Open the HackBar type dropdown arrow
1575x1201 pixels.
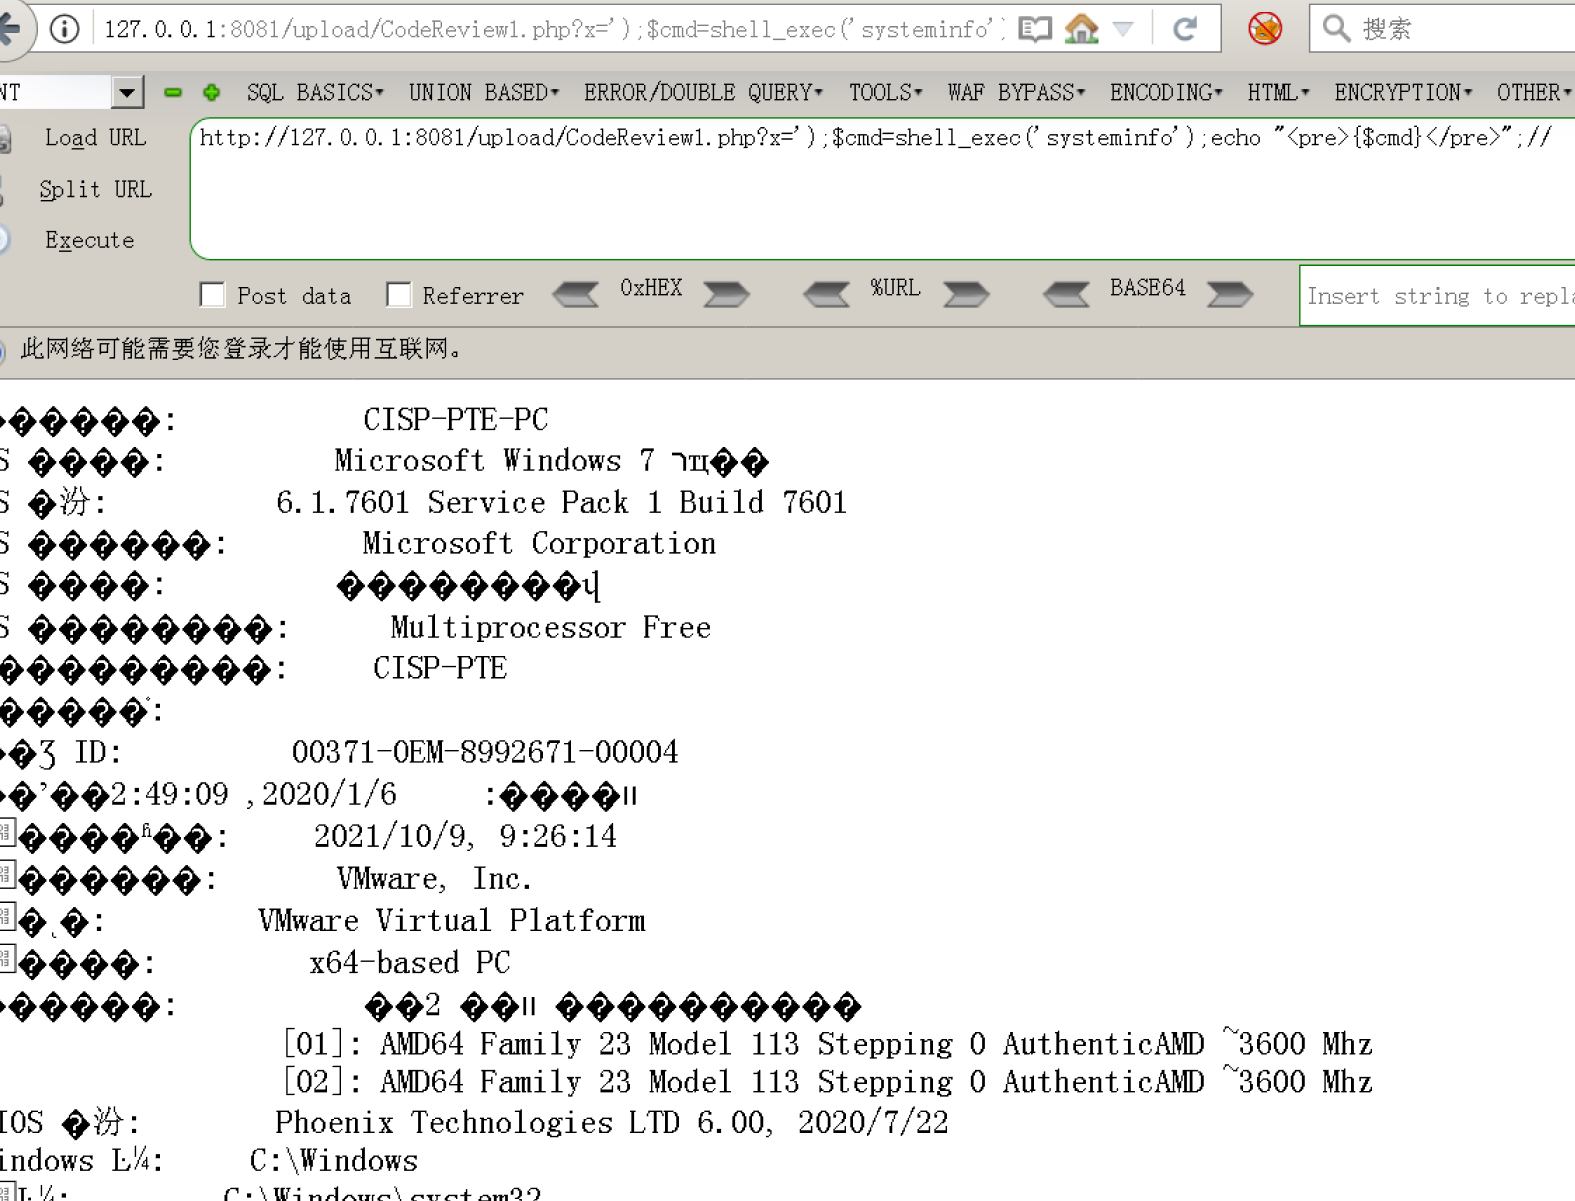point(127,93)
